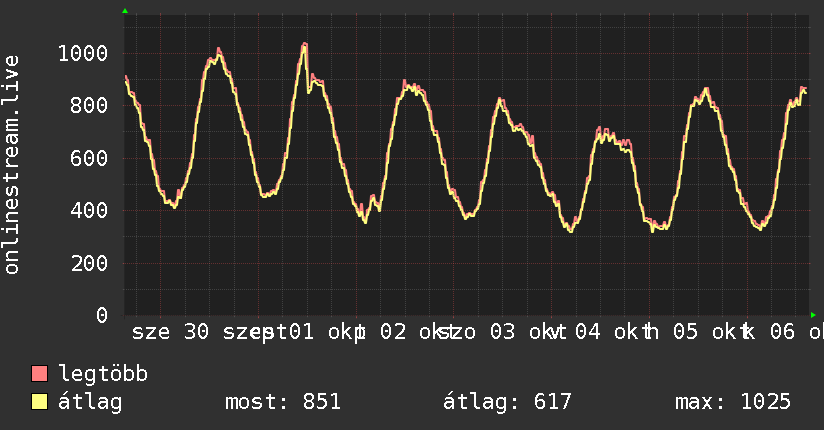Click the onlinestream.live vertical axis title
This screenshot has width=824, height=430.
12,165
